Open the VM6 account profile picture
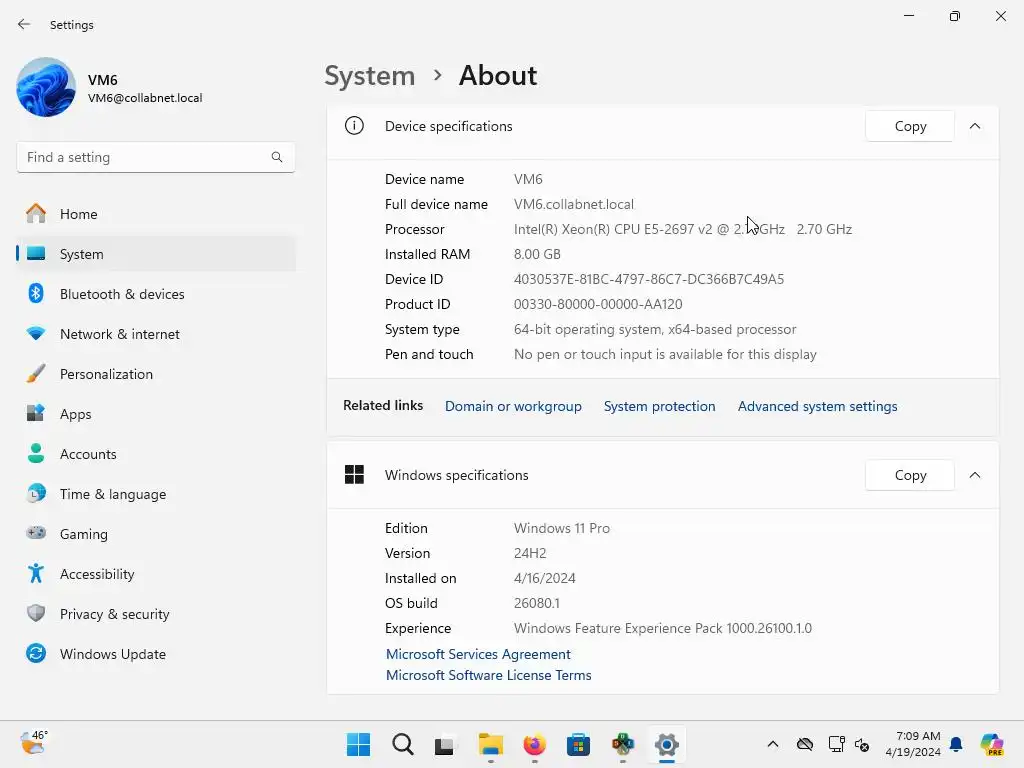 point(46,88)
